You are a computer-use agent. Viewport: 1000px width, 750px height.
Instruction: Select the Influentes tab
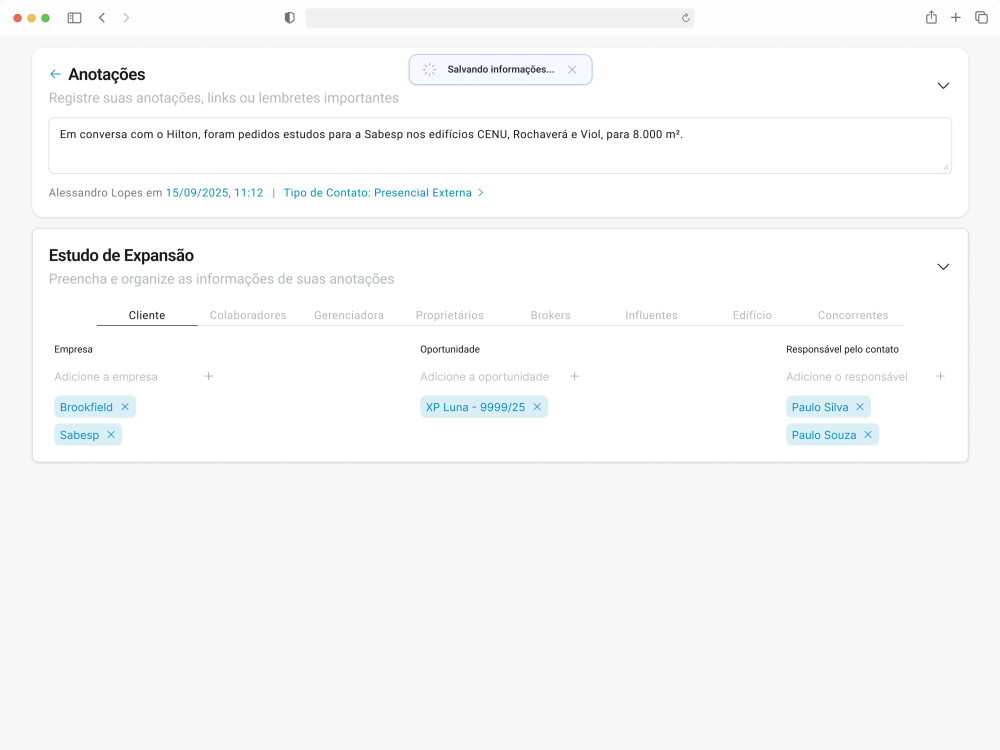(651, 315)
